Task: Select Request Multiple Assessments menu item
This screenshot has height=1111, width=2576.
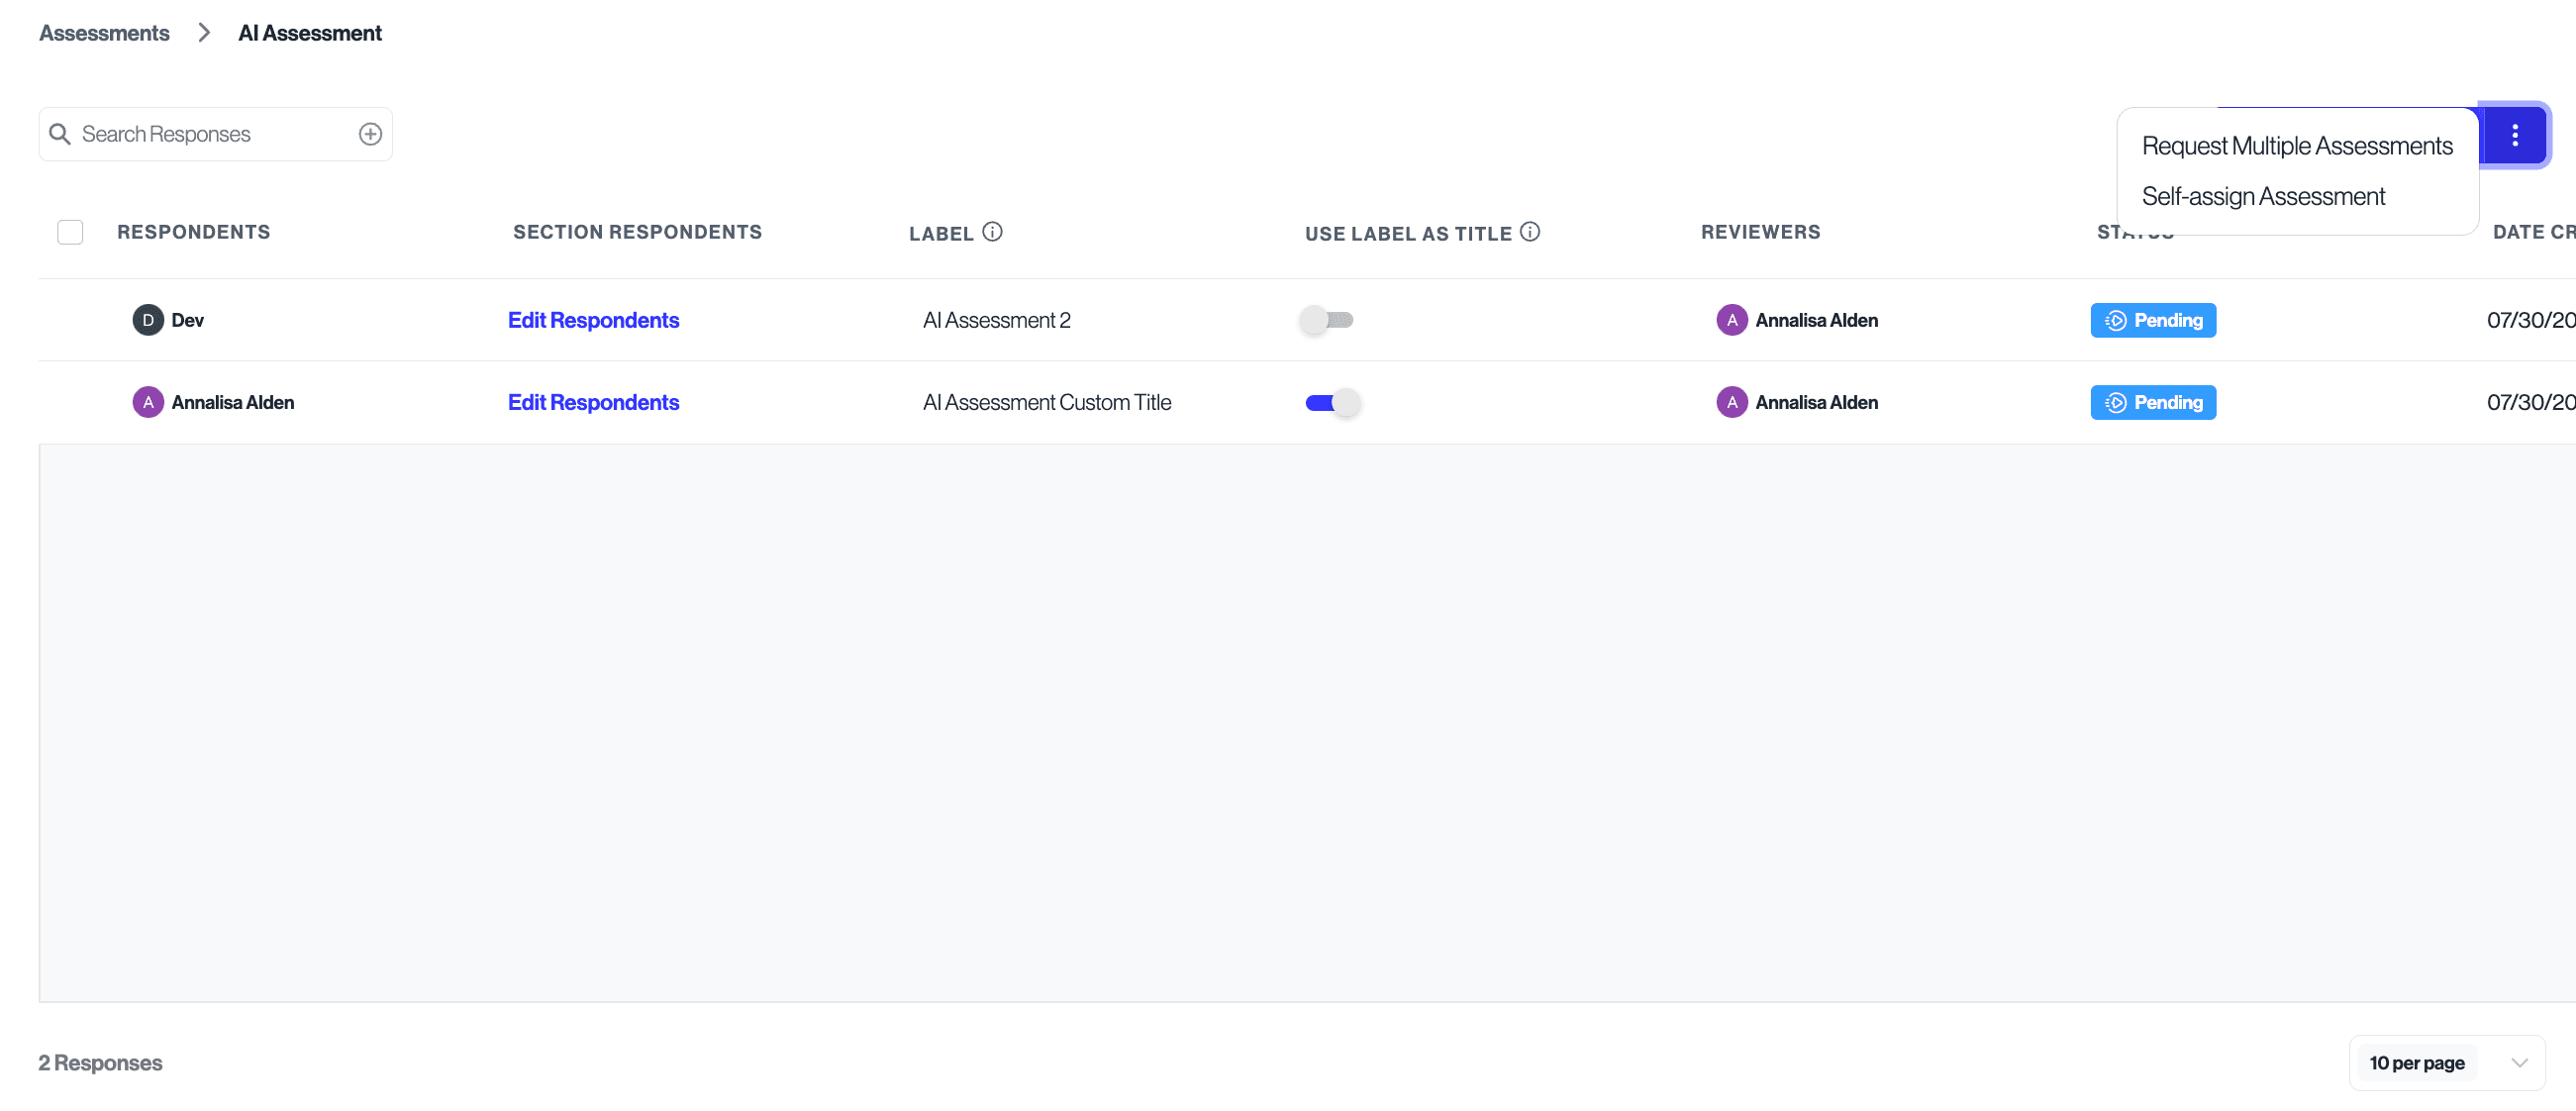Action: click(x=2296, y=146)
